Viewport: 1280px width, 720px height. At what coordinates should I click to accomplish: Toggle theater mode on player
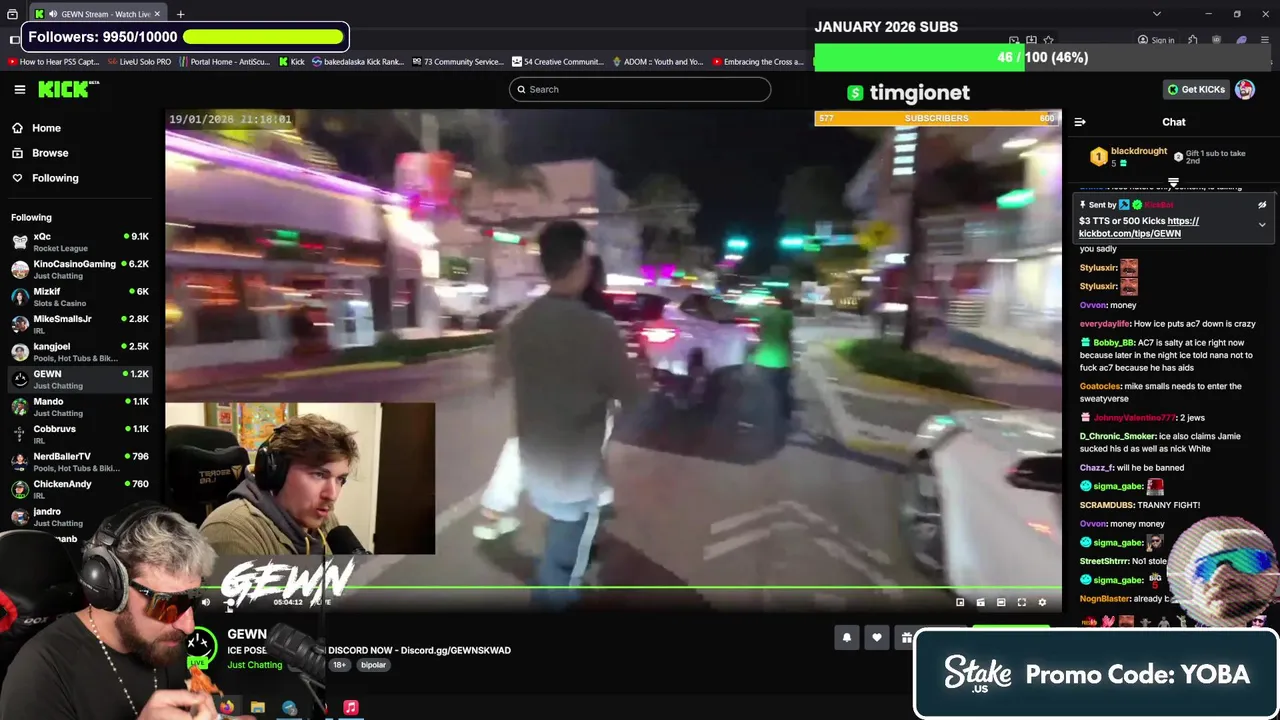pyautogui.click(x=1001, y=602)
